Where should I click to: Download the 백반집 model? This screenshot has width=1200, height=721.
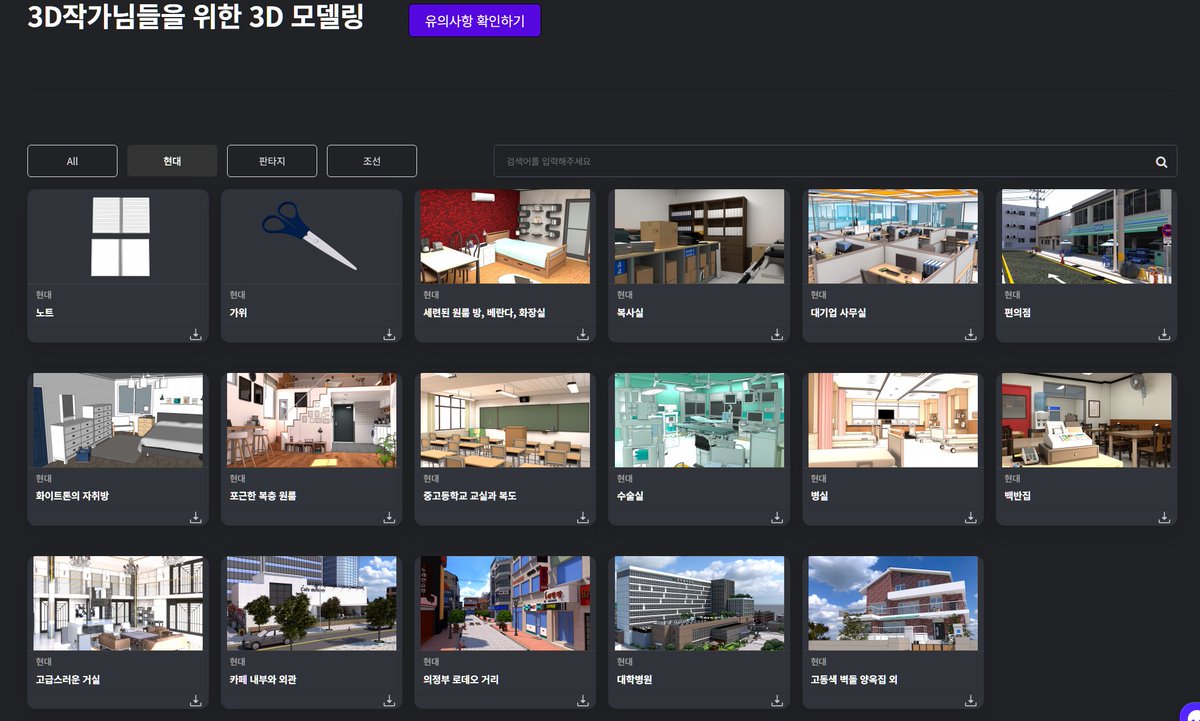pos(1164,517)
